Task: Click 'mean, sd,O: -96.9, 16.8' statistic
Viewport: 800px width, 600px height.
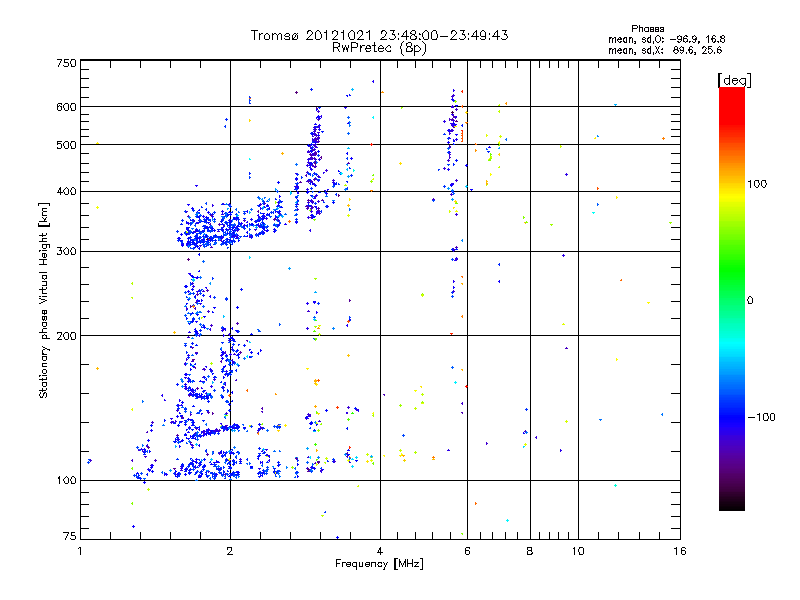Action: click(666, 39)
